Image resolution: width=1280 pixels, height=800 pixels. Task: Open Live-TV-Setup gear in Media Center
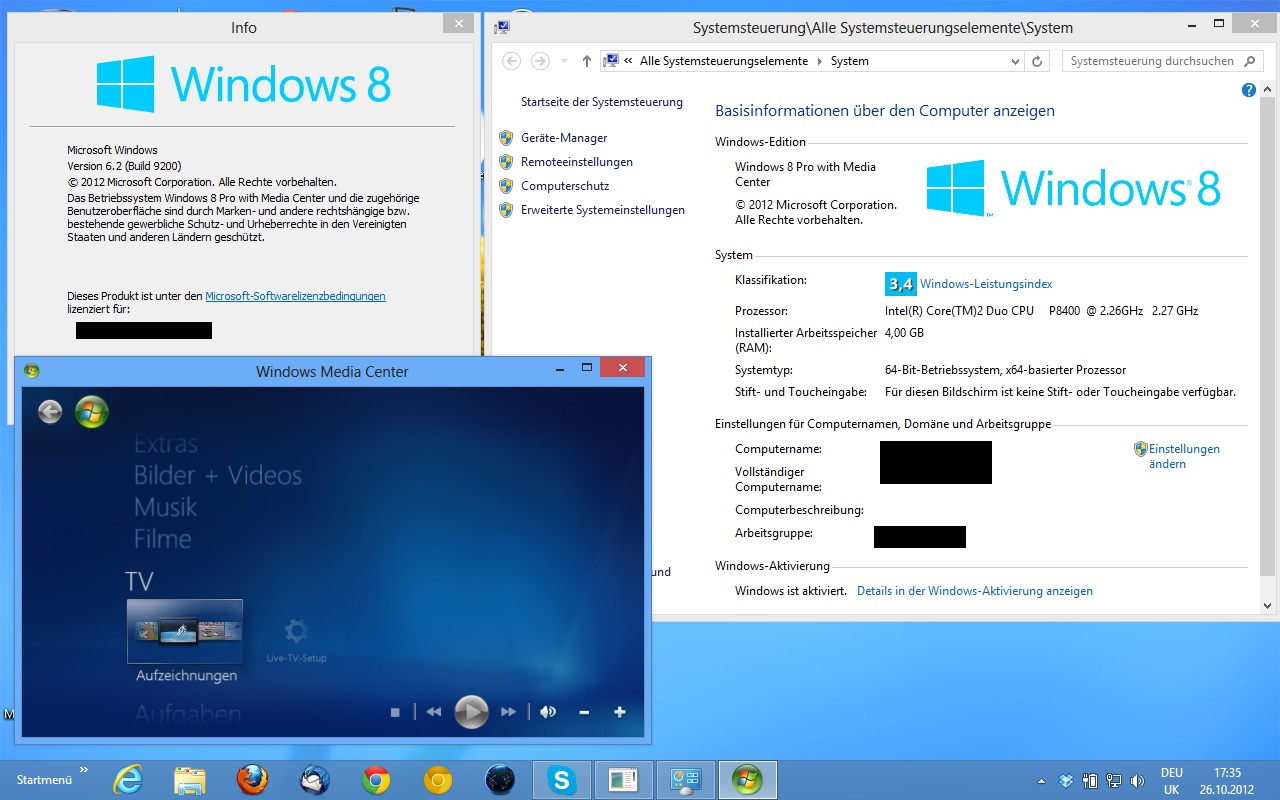(295, 631)
